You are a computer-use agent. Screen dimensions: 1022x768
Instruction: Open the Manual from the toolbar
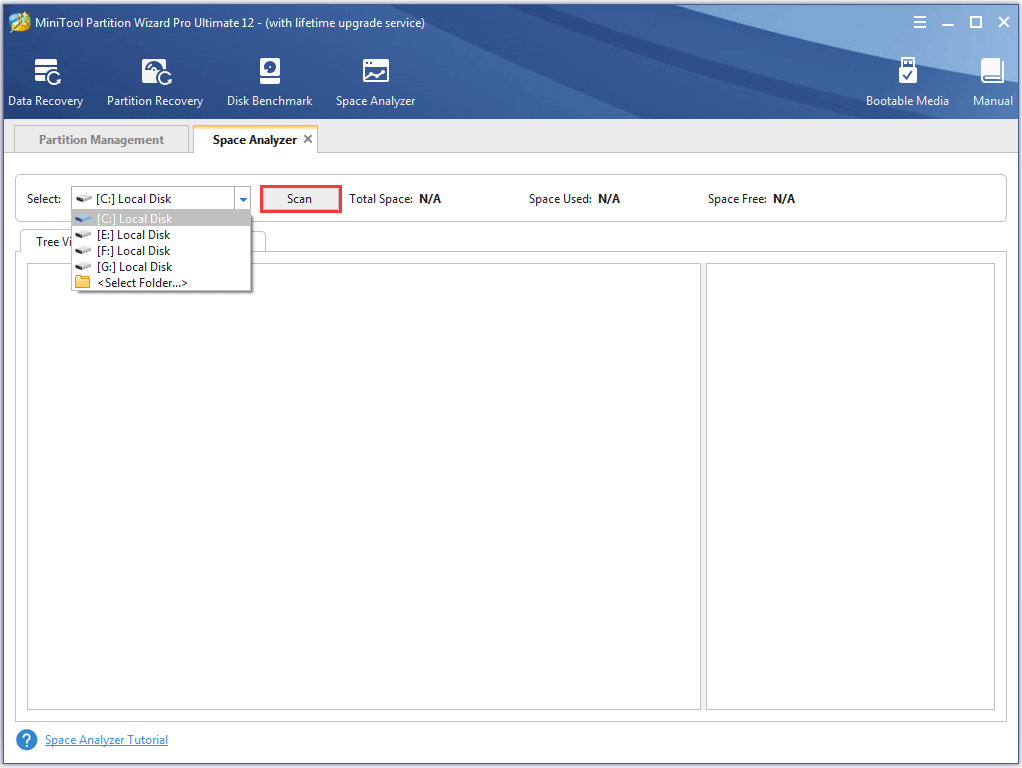tap(991, 80)
